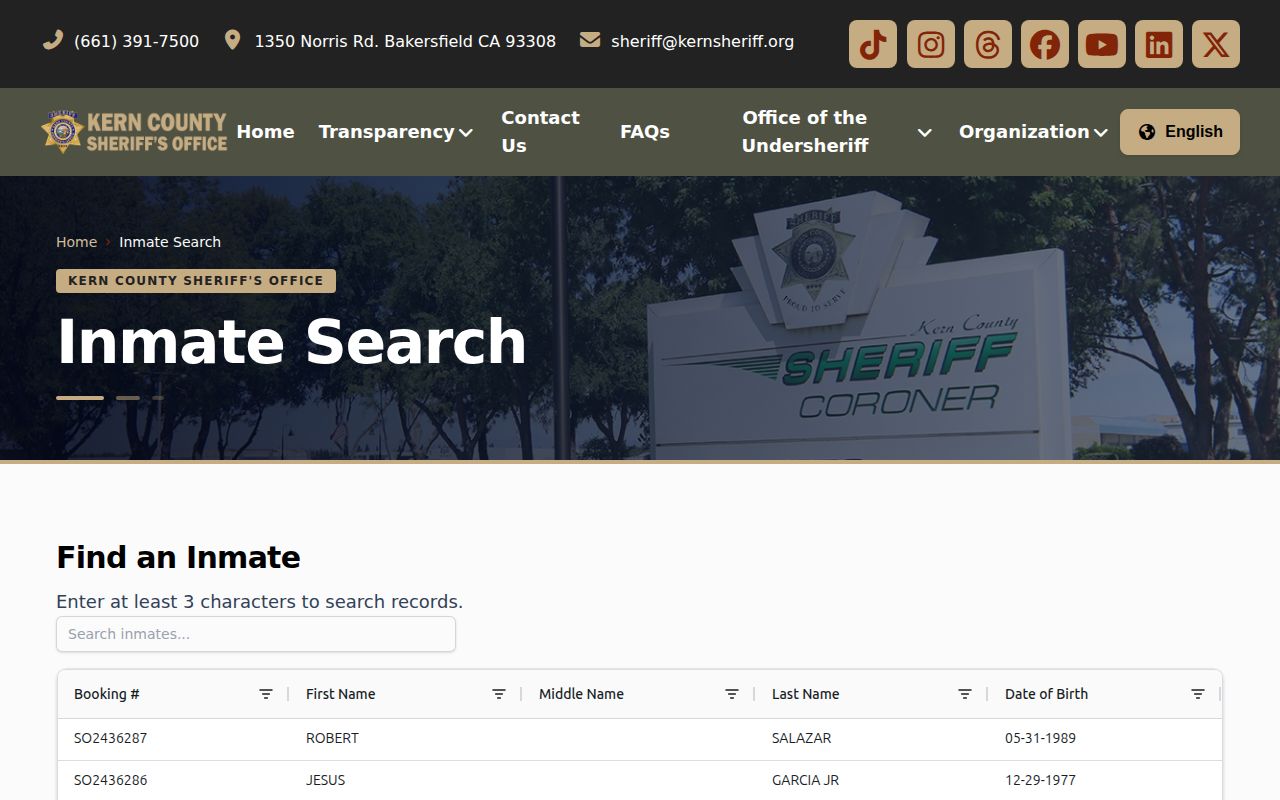
Task: Focus the Search inmates input field
Action: 256,634
